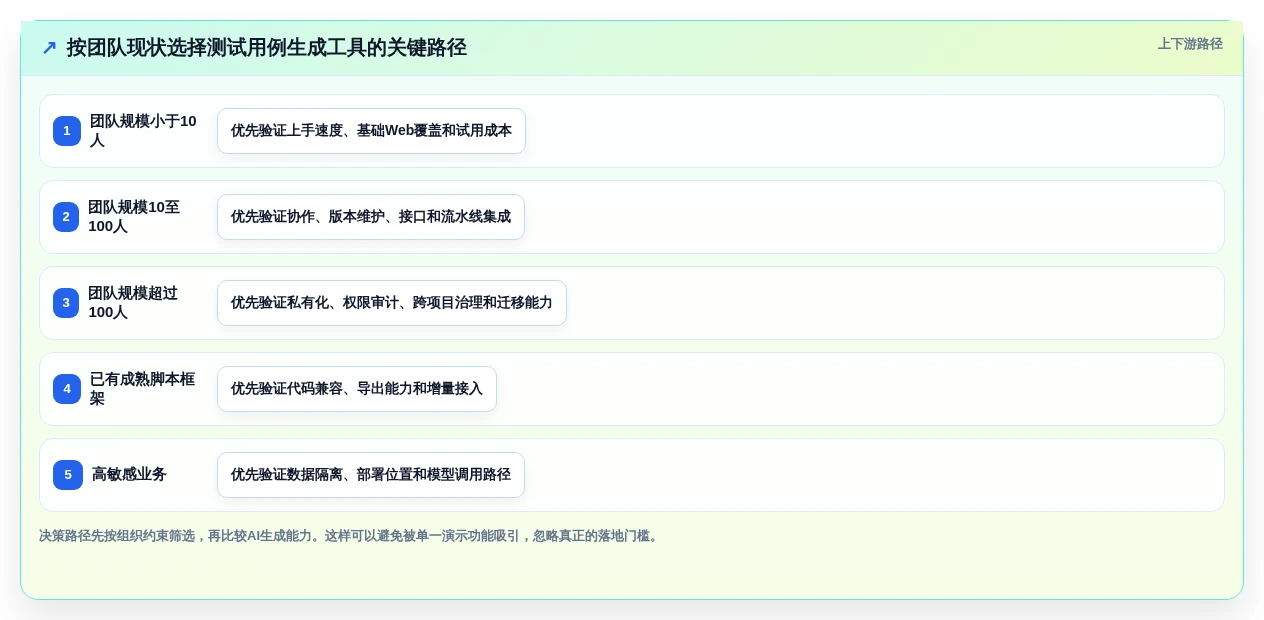Click the title 按团队现状选择测试用例生成工具的关键路径
Viewport: 1264px width, 620px height.
point(266,48)
